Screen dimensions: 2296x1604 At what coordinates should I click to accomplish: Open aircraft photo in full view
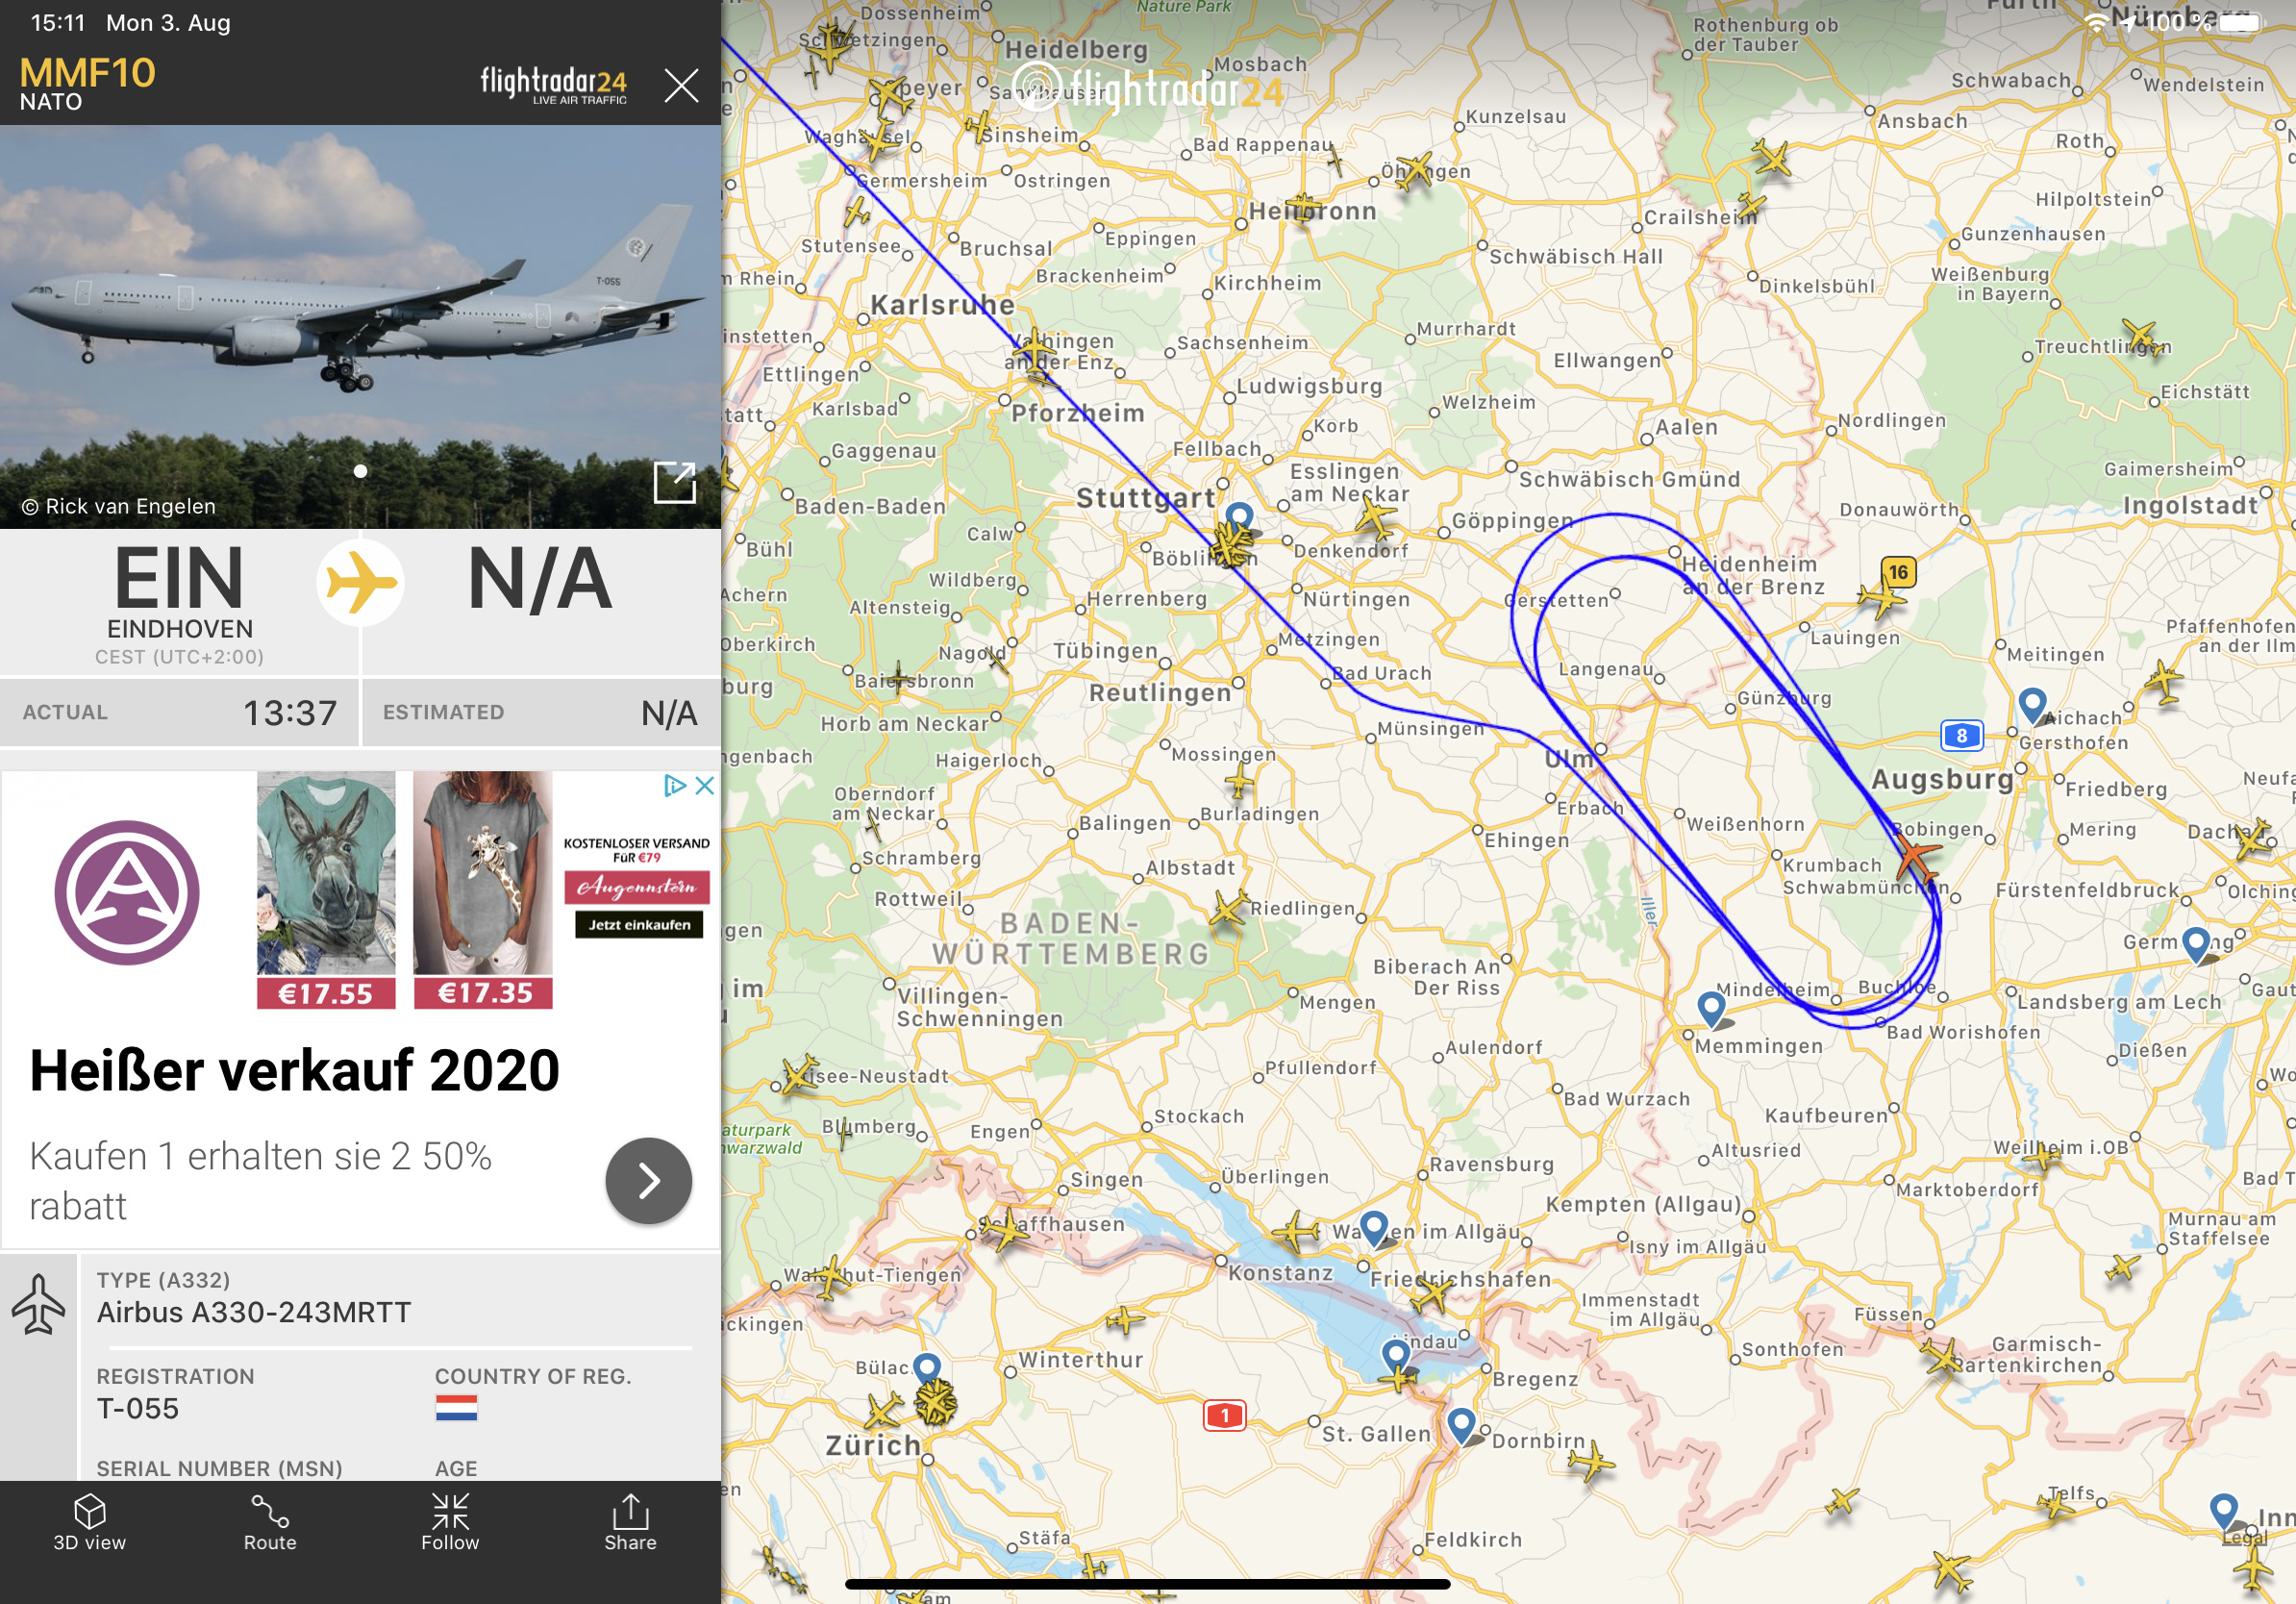(x=675, y=482)
